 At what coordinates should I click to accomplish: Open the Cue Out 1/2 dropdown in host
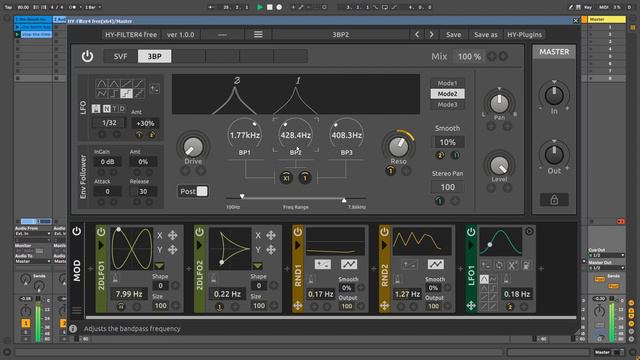pos(607,255)
